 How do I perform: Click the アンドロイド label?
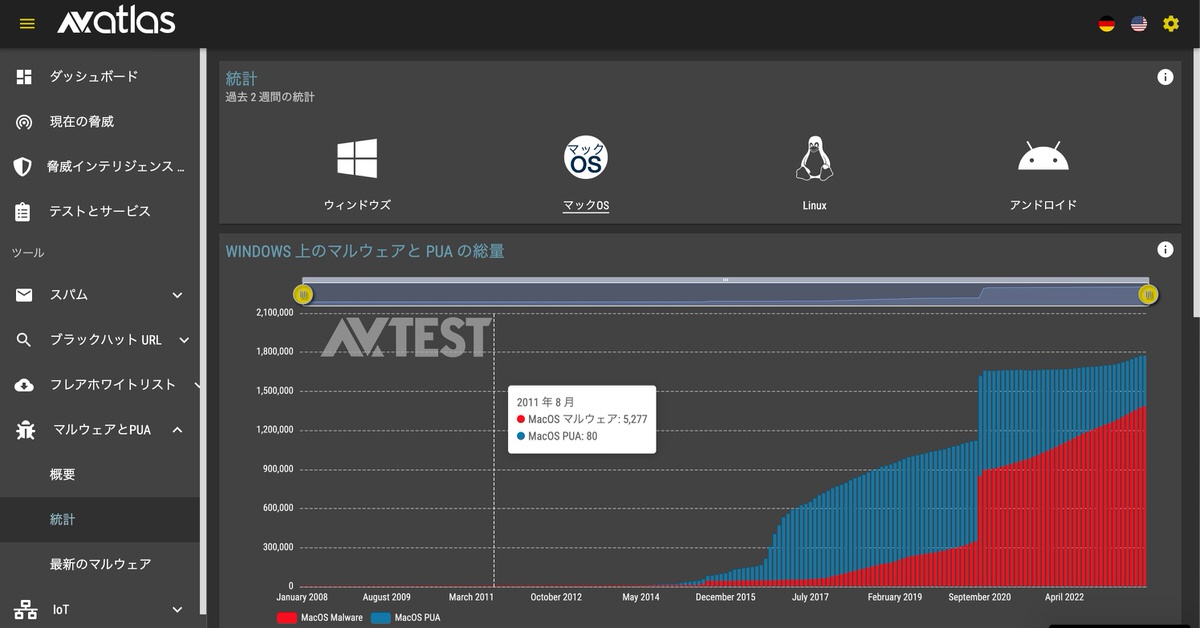point(1043,205)
